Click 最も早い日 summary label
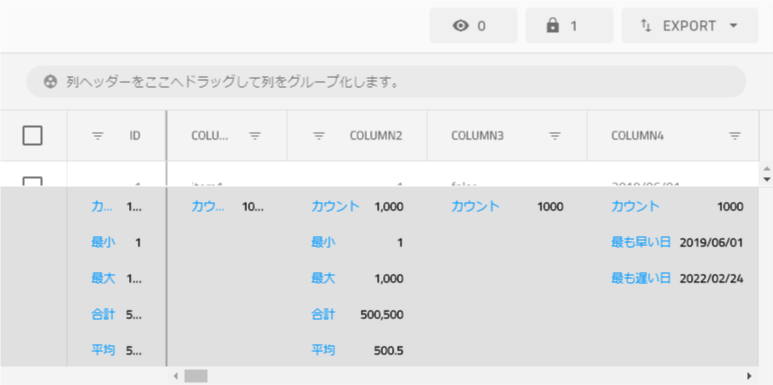 [x=641, y=243]
